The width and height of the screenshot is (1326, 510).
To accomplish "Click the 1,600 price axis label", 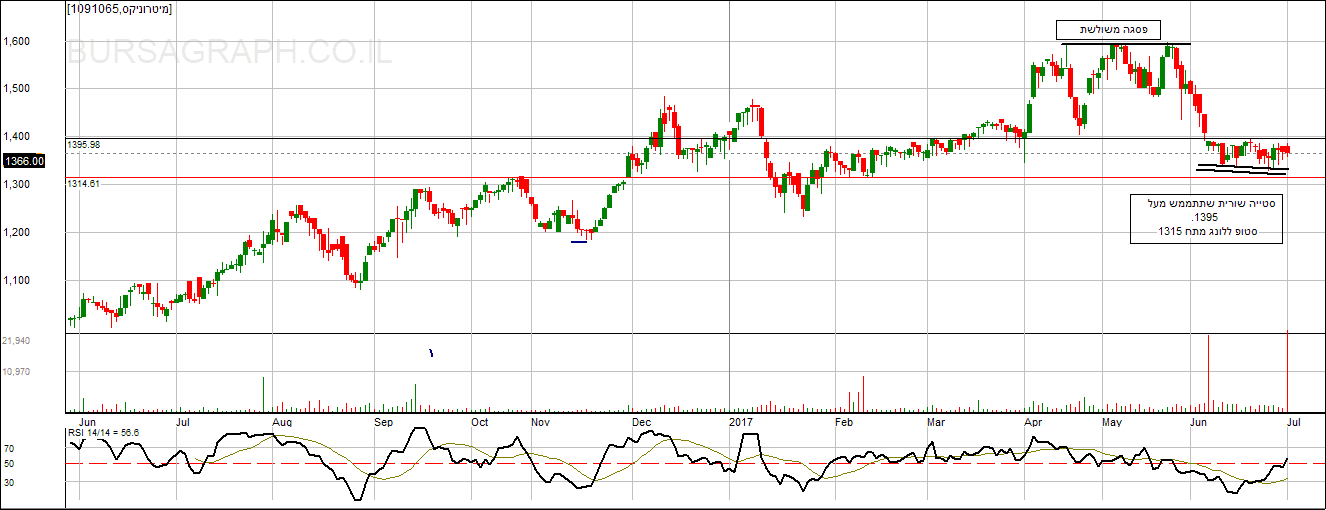I will pos(17,42).
